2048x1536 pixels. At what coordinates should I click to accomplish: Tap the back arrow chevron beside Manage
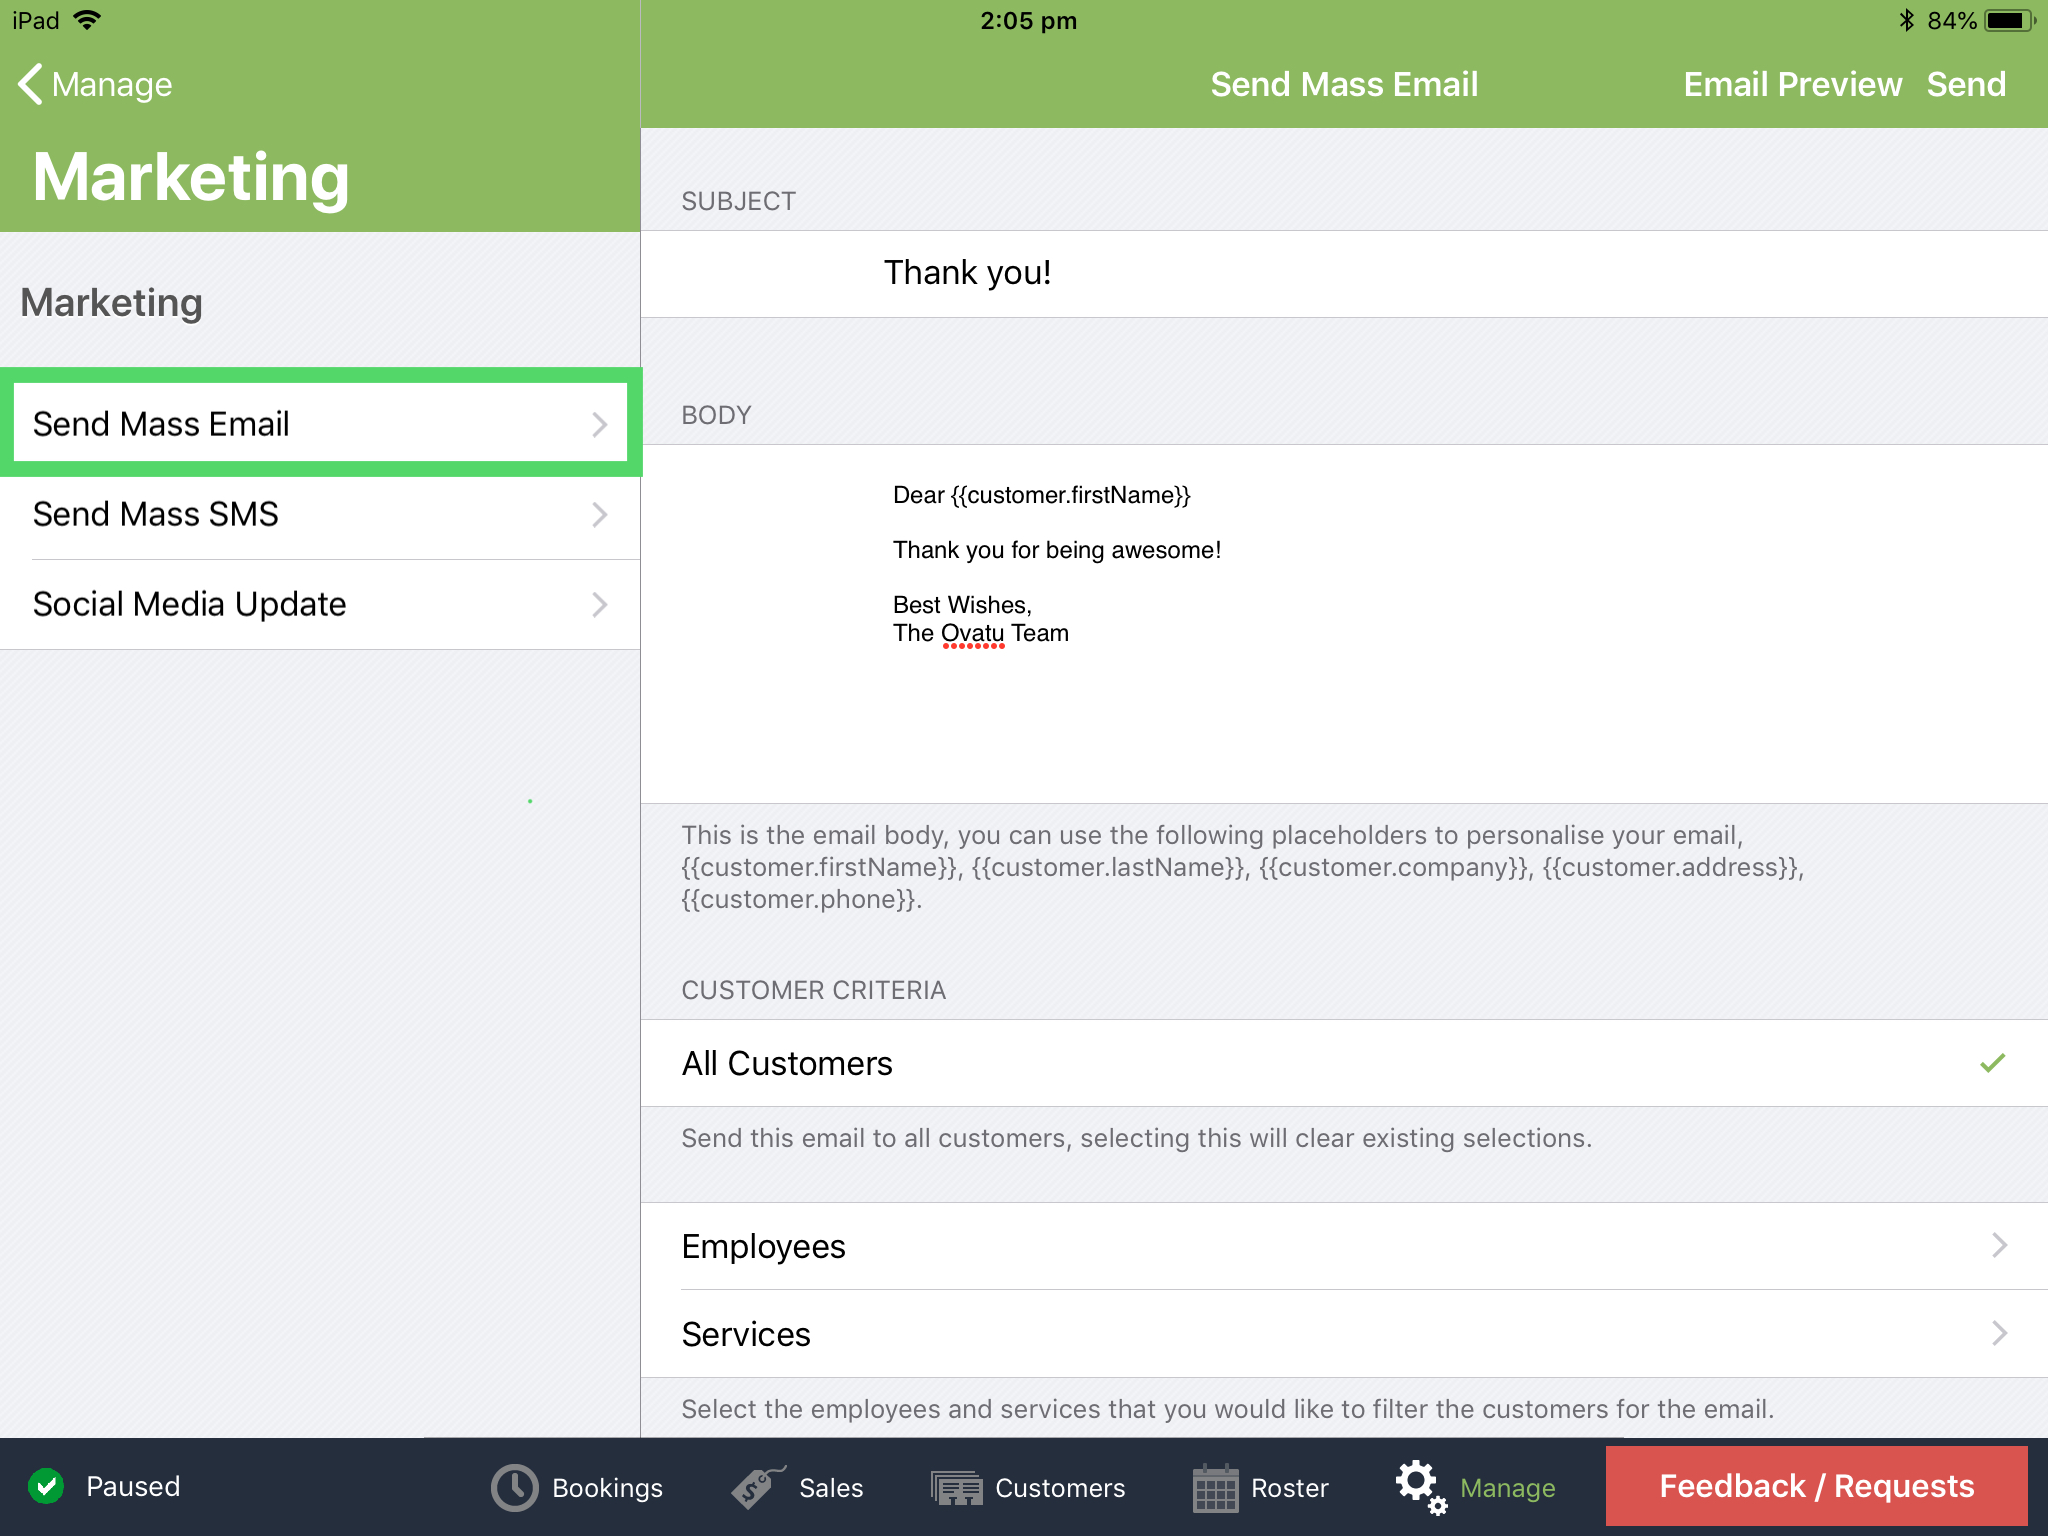31,84
